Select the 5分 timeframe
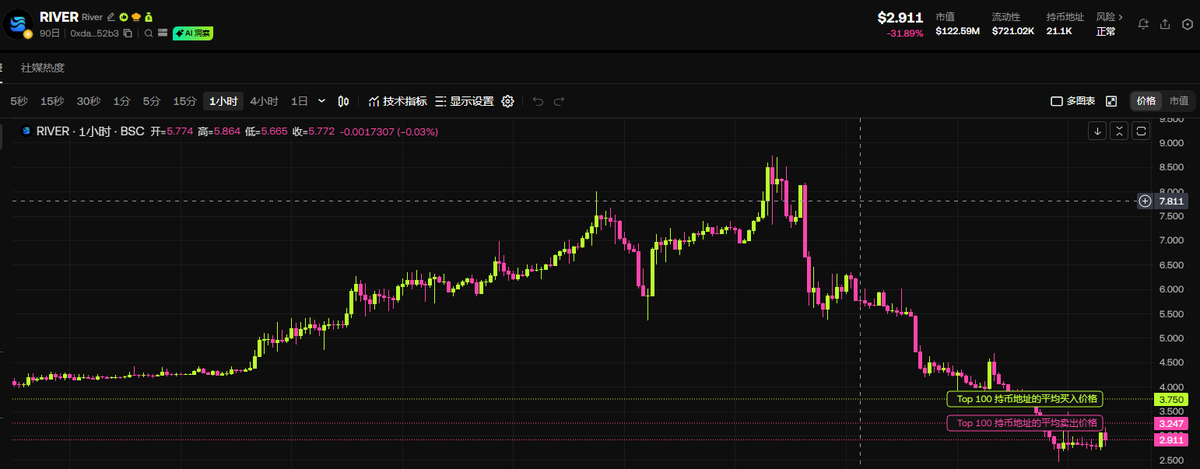The height and width of the screenshot is (469, 1200). 151,101
